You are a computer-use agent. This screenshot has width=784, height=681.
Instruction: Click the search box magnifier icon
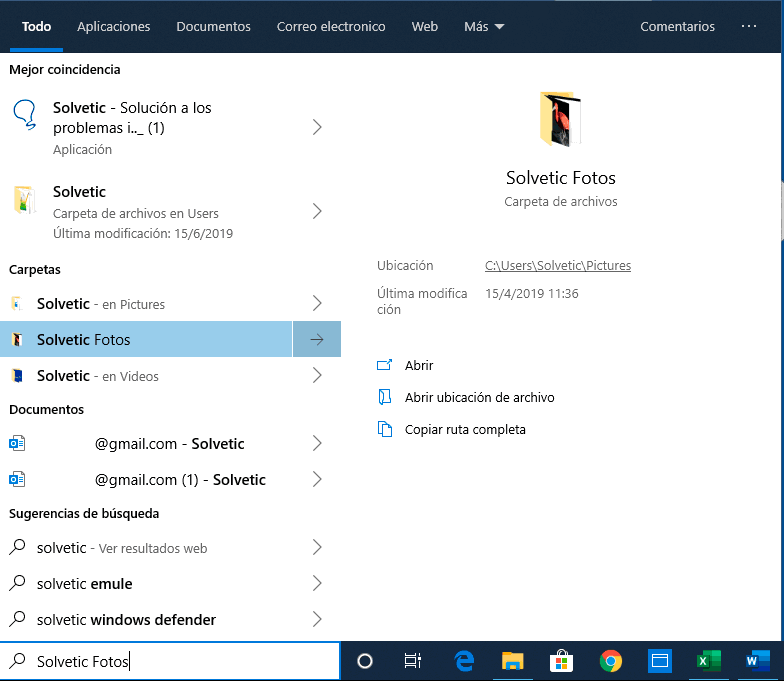[x=17, y=660]
